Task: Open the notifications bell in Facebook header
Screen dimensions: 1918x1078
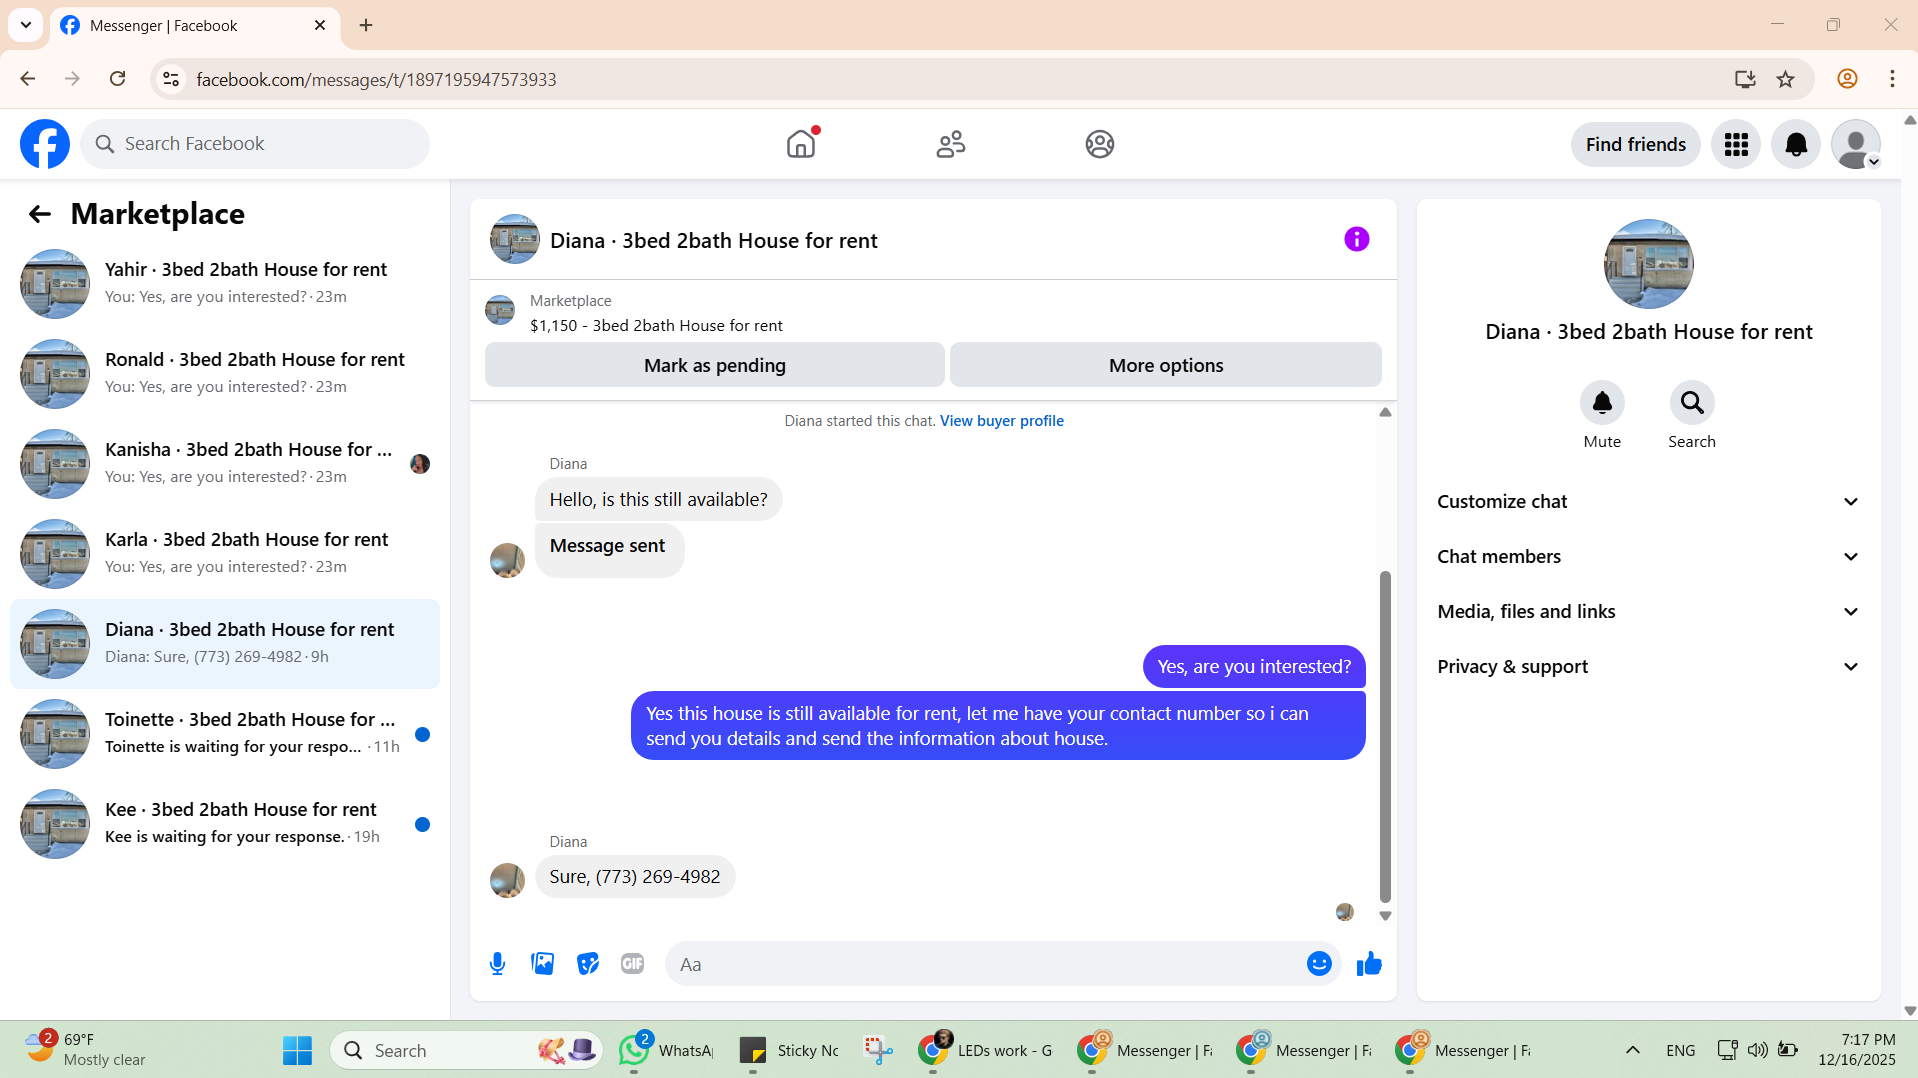Action: coord(1796,145)
